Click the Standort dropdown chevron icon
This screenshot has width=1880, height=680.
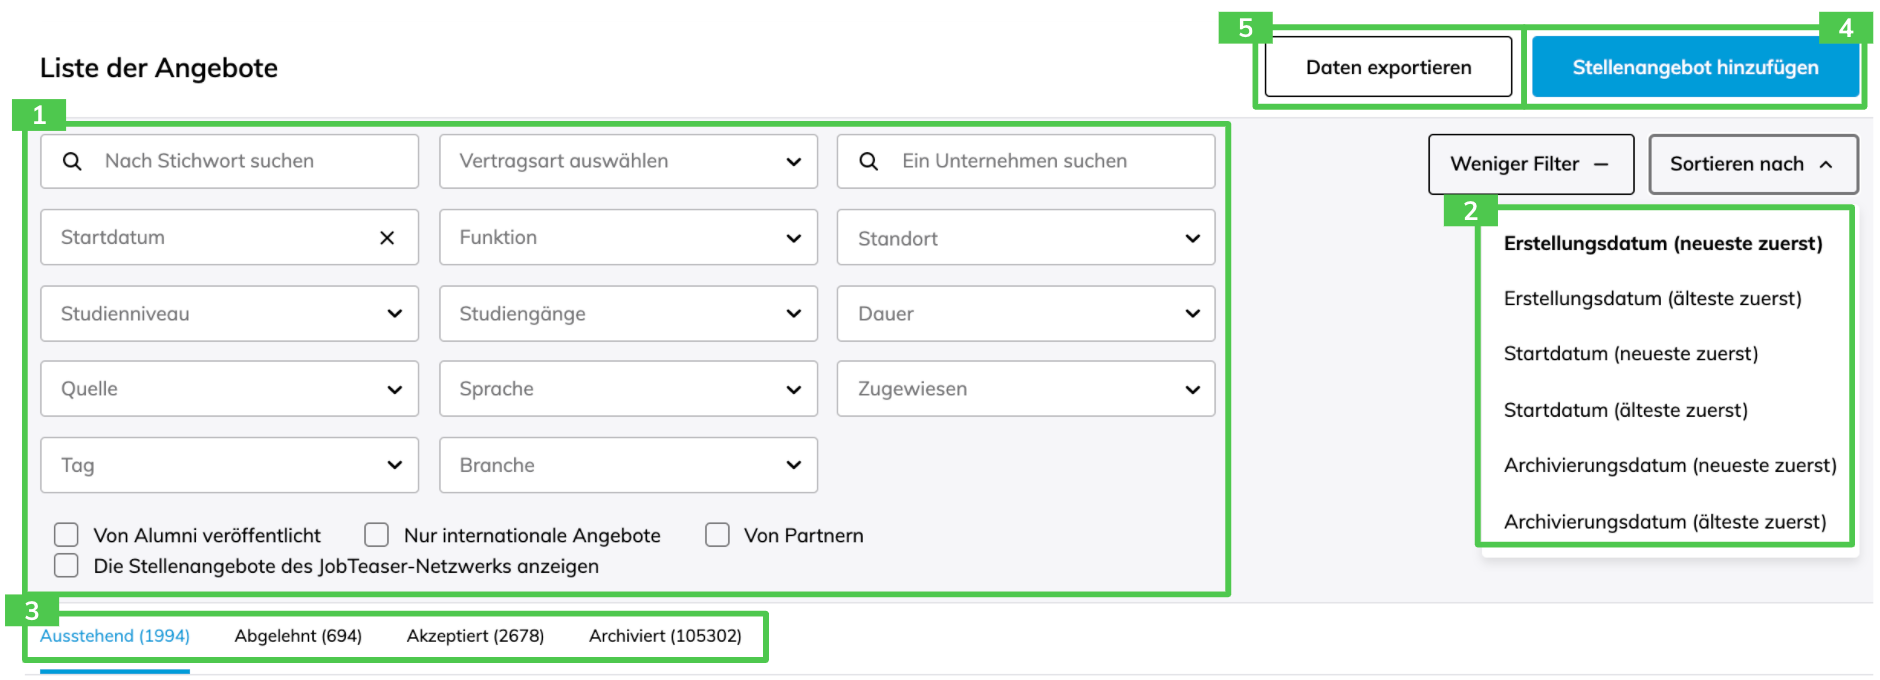point(1192,238)
